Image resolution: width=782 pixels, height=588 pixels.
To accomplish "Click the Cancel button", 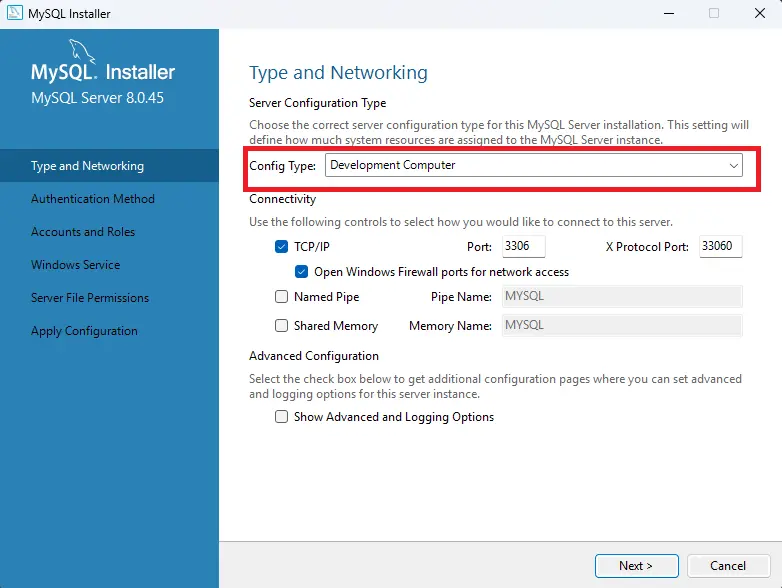I will coord(727,565).
